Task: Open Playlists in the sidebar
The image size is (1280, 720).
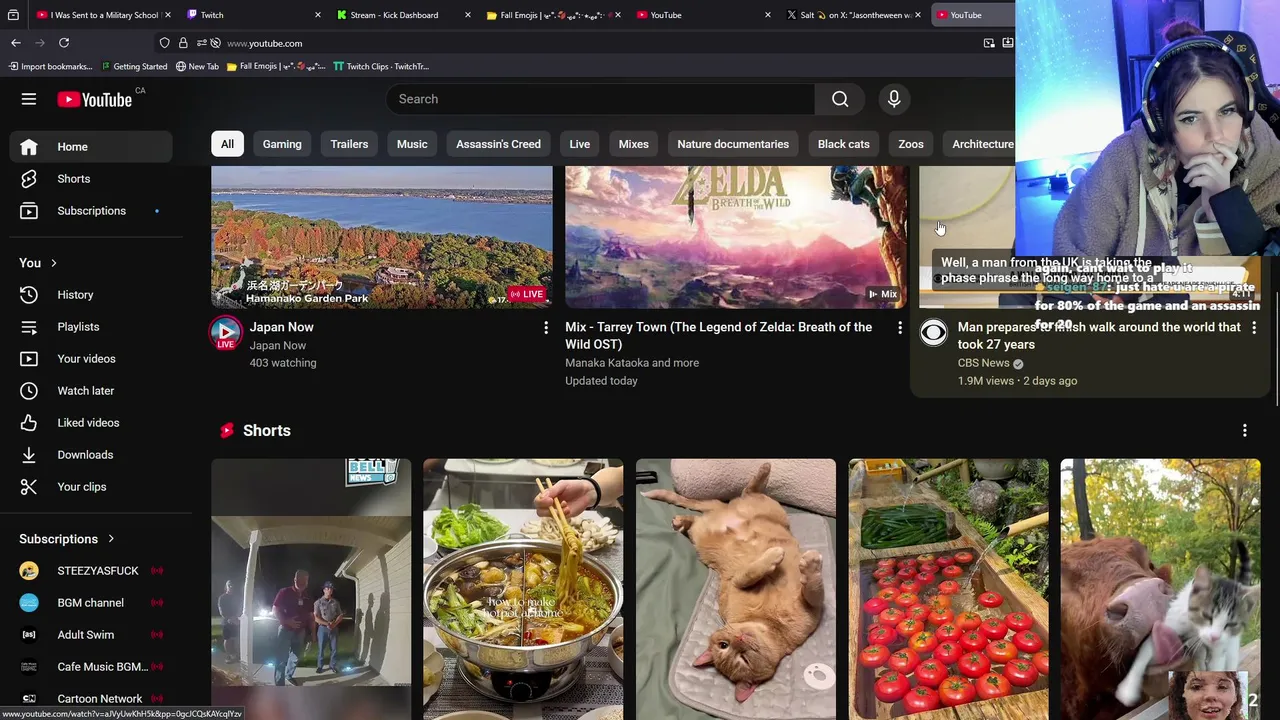Action: [91, 327]
